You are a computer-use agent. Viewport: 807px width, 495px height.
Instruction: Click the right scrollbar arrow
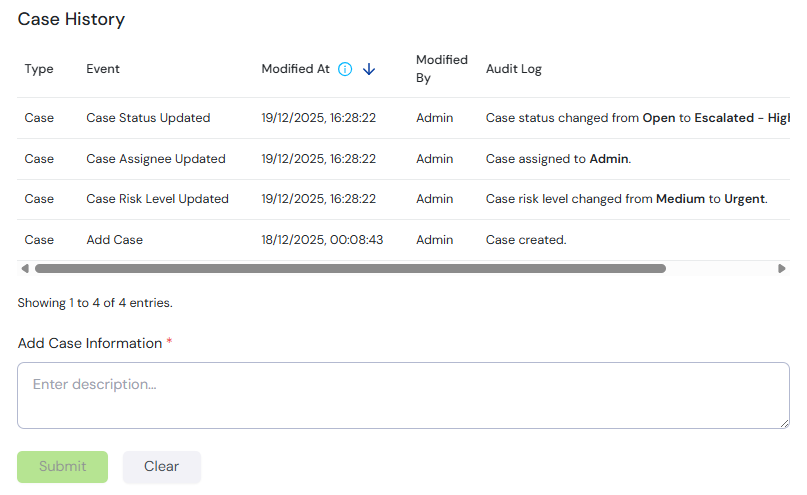tap(782, 269)
